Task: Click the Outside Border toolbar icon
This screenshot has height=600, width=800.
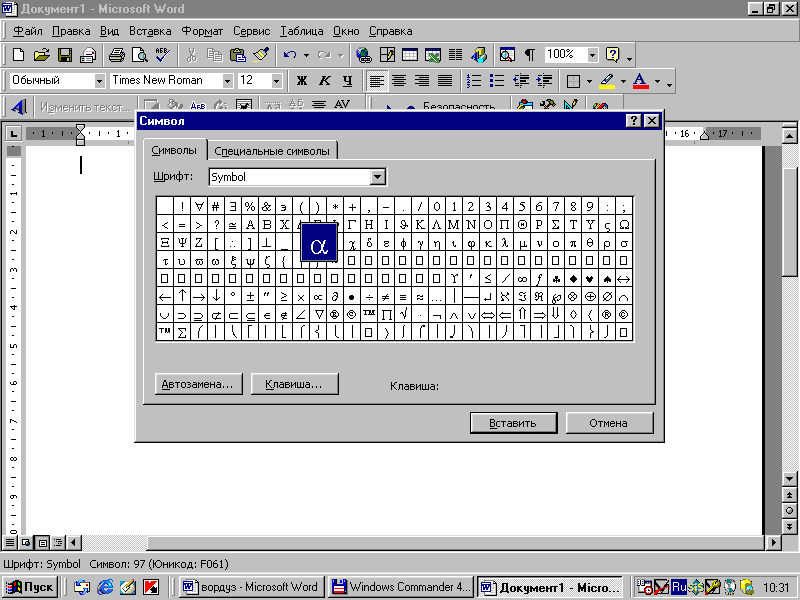Action: [x=573, y=81]
